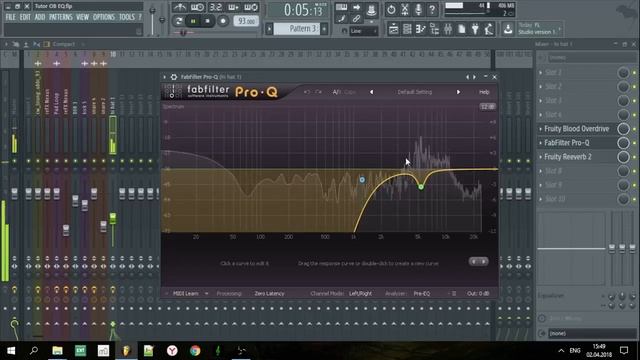
Task: Select Fruity Blood Overdrive effect slot
Action: pos(576,129)
